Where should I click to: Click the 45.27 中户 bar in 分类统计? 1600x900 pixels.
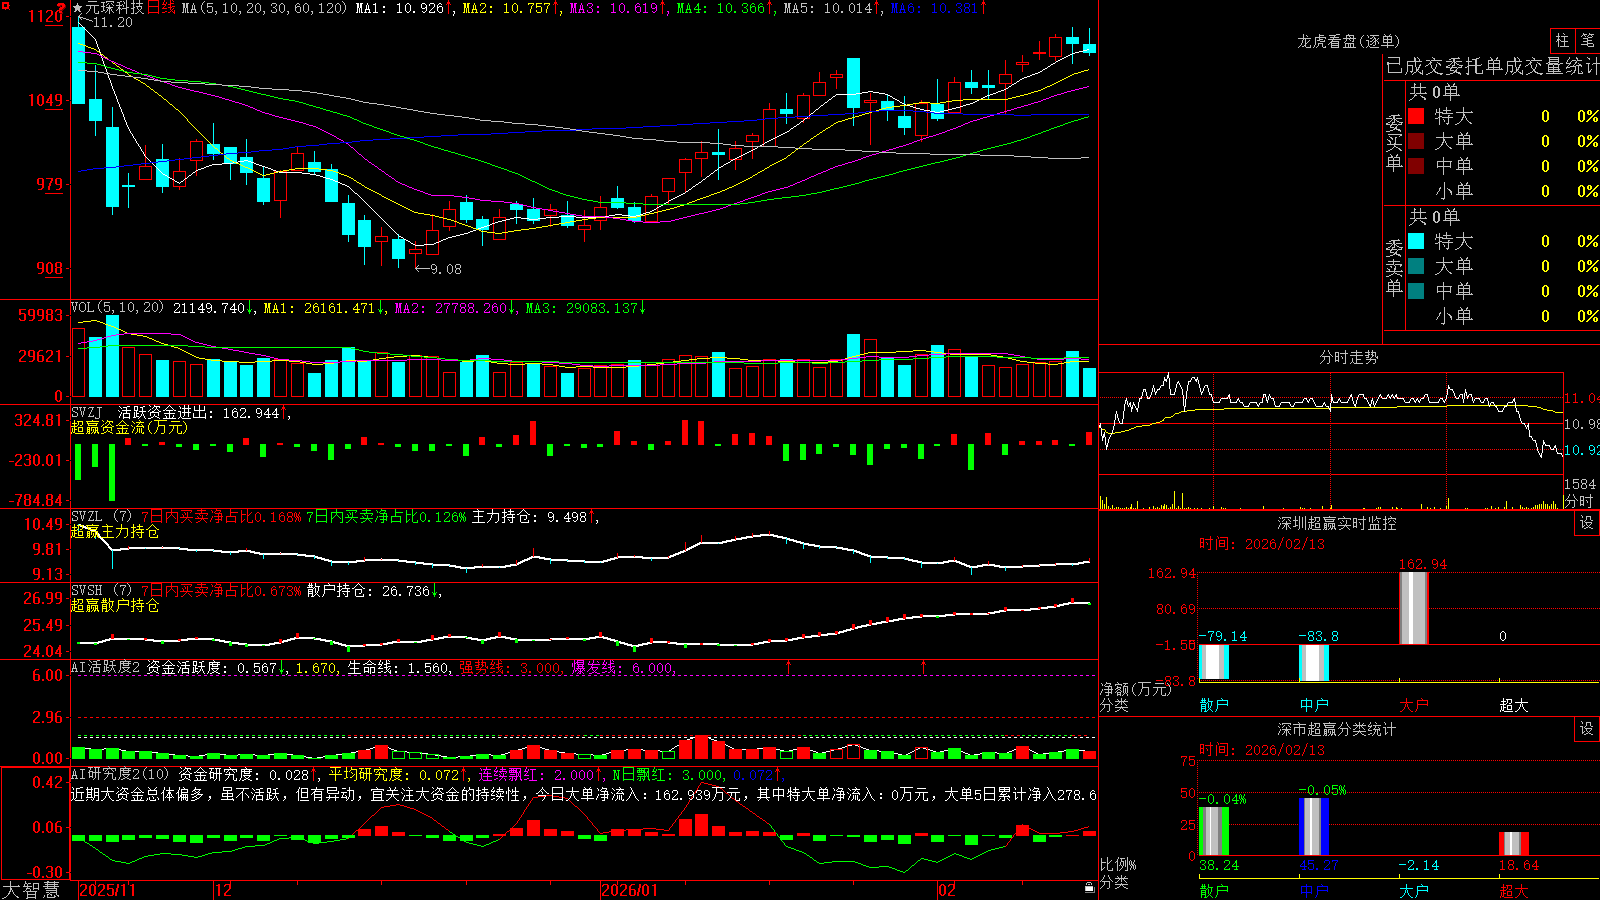(x=1314, y=826)
